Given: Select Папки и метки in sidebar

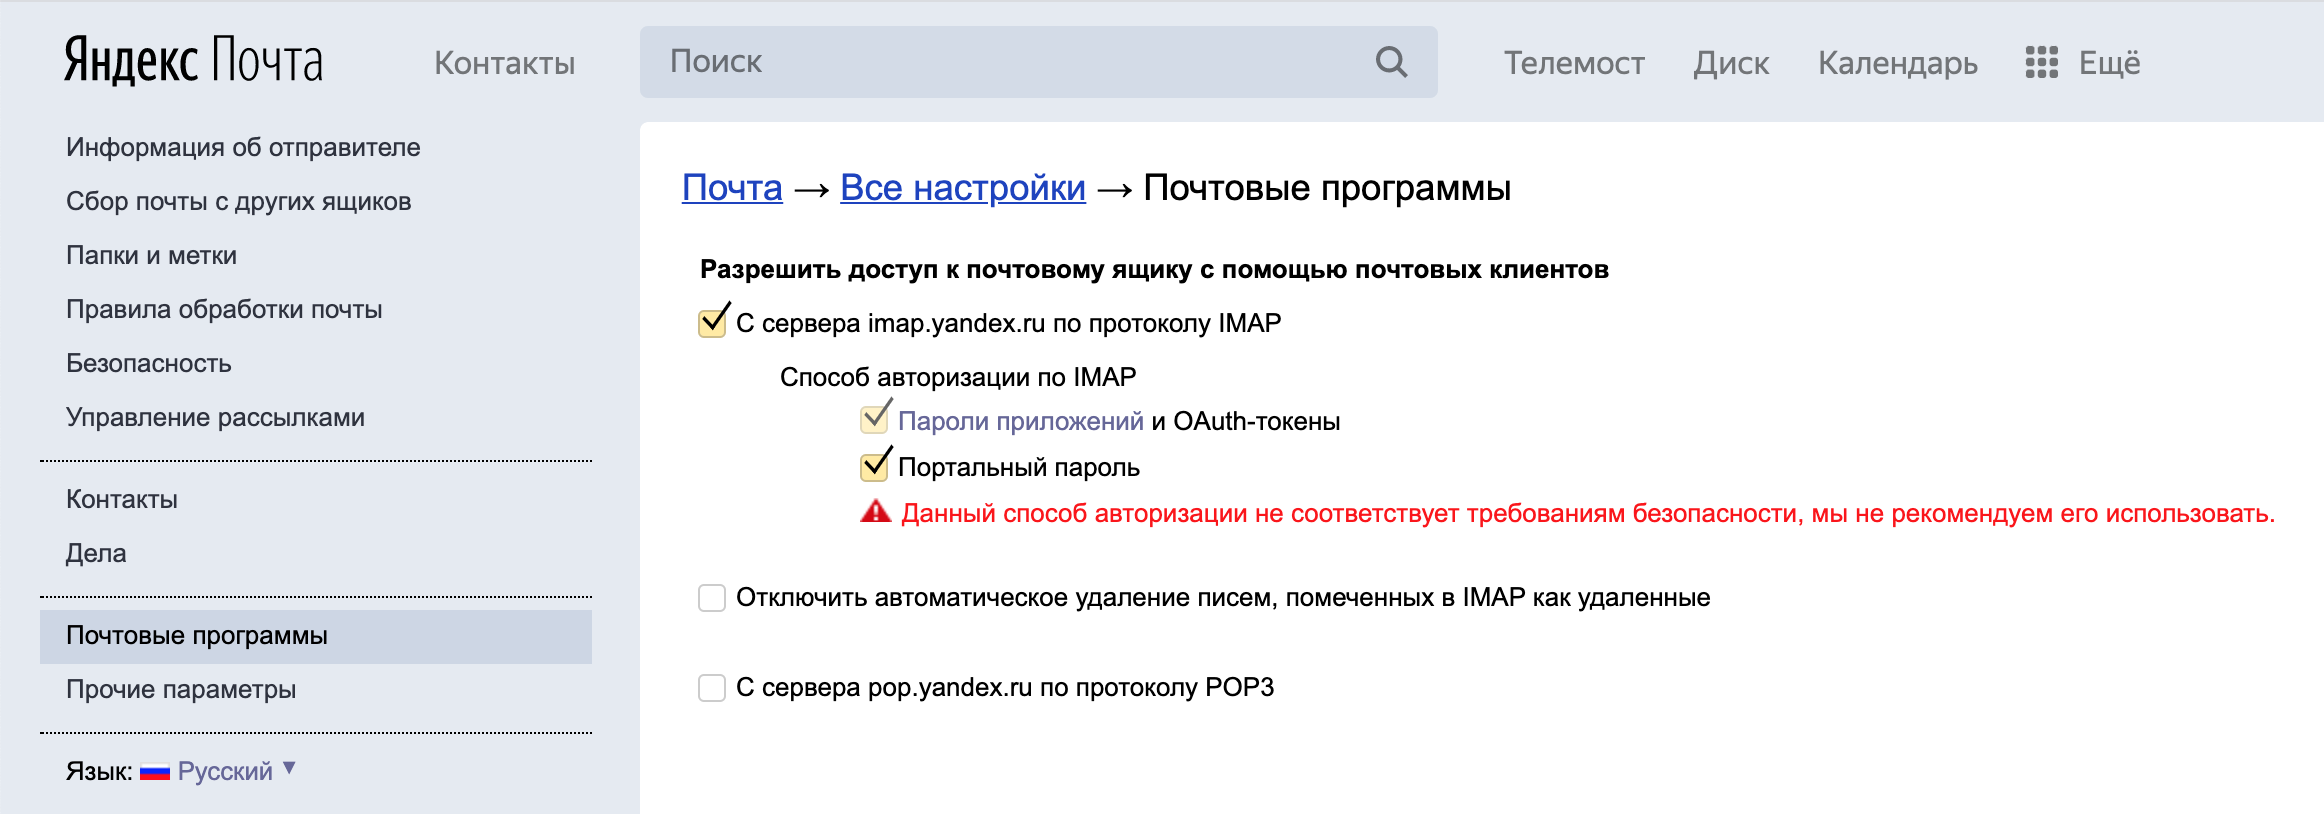Looking at the screenshot, I should pos(151,255).
